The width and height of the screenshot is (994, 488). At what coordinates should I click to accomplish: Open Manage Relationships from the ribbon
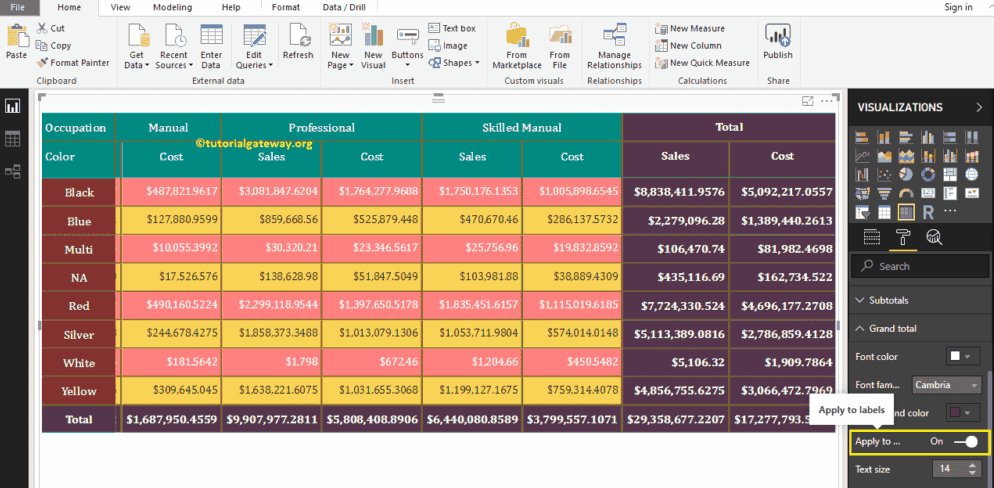click(x=614, y=46)
